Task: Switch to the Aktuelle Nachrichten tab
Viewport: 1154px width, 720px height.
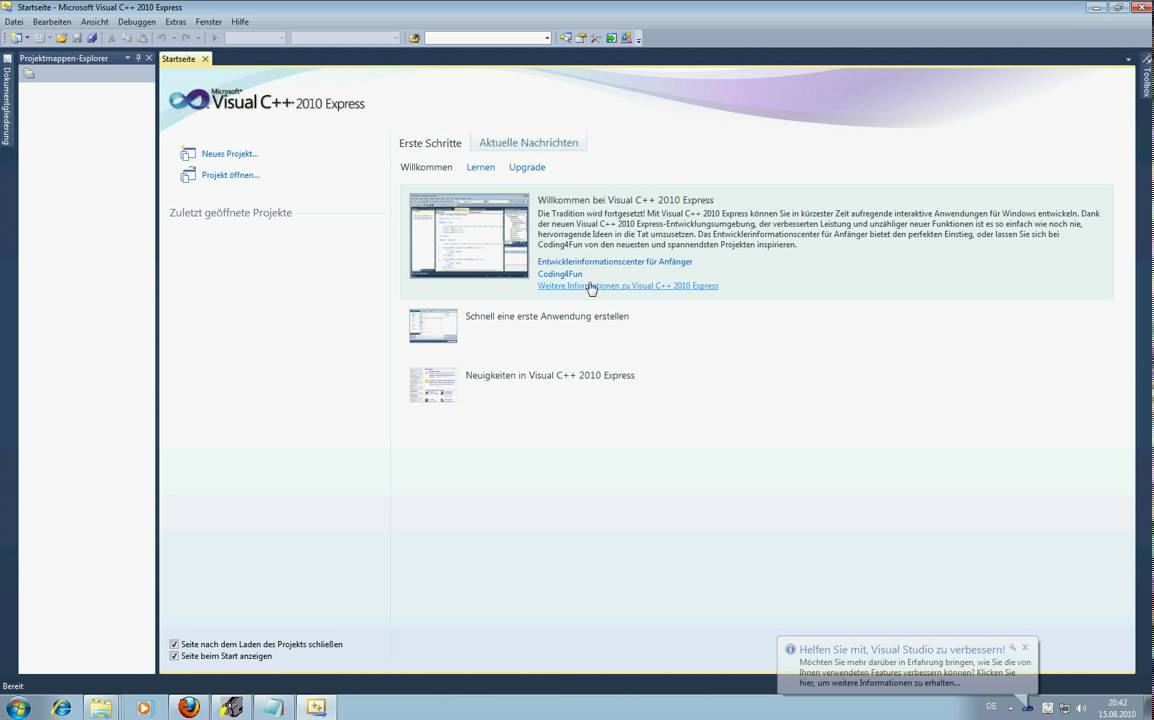Action: point(528,143)
